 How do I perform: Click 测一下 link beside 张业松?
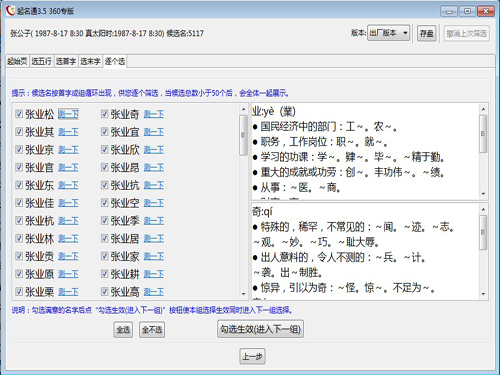68,114
